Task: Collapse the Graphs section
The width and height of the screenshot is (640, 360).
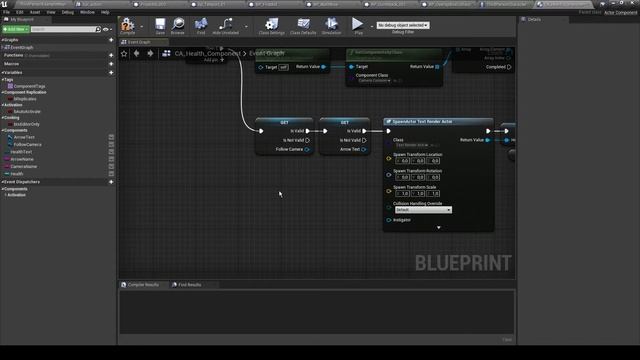Action: [x=2, y=40]
